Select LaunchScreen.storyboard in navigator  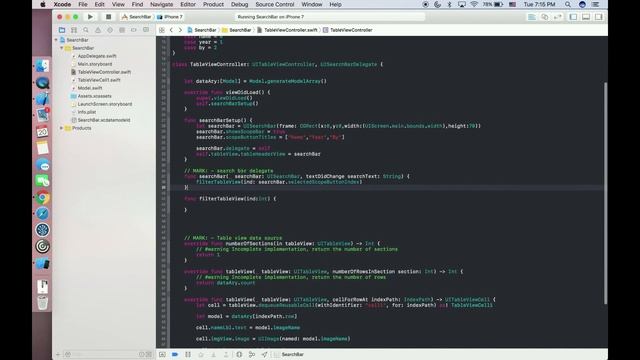tap(104, 104)
